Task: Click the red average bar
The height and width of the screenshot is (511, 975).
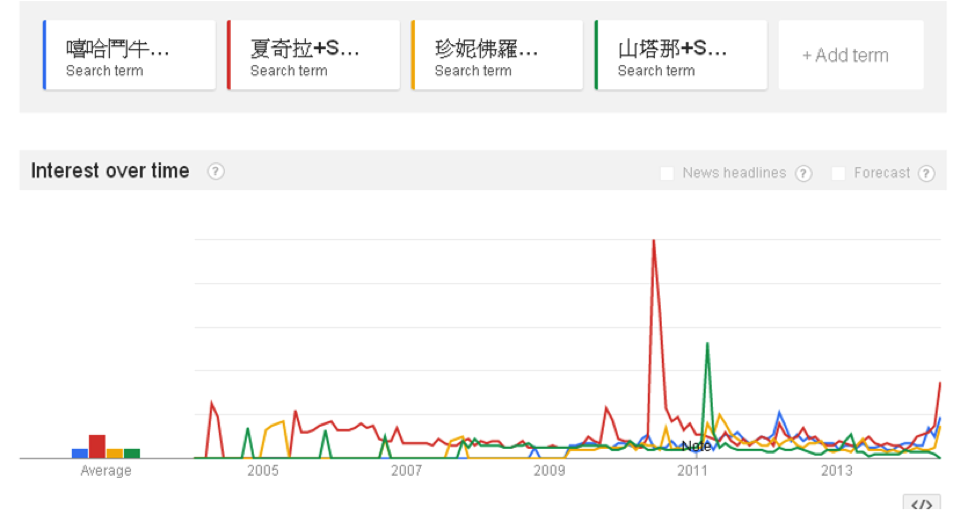Action: point(97,446)
